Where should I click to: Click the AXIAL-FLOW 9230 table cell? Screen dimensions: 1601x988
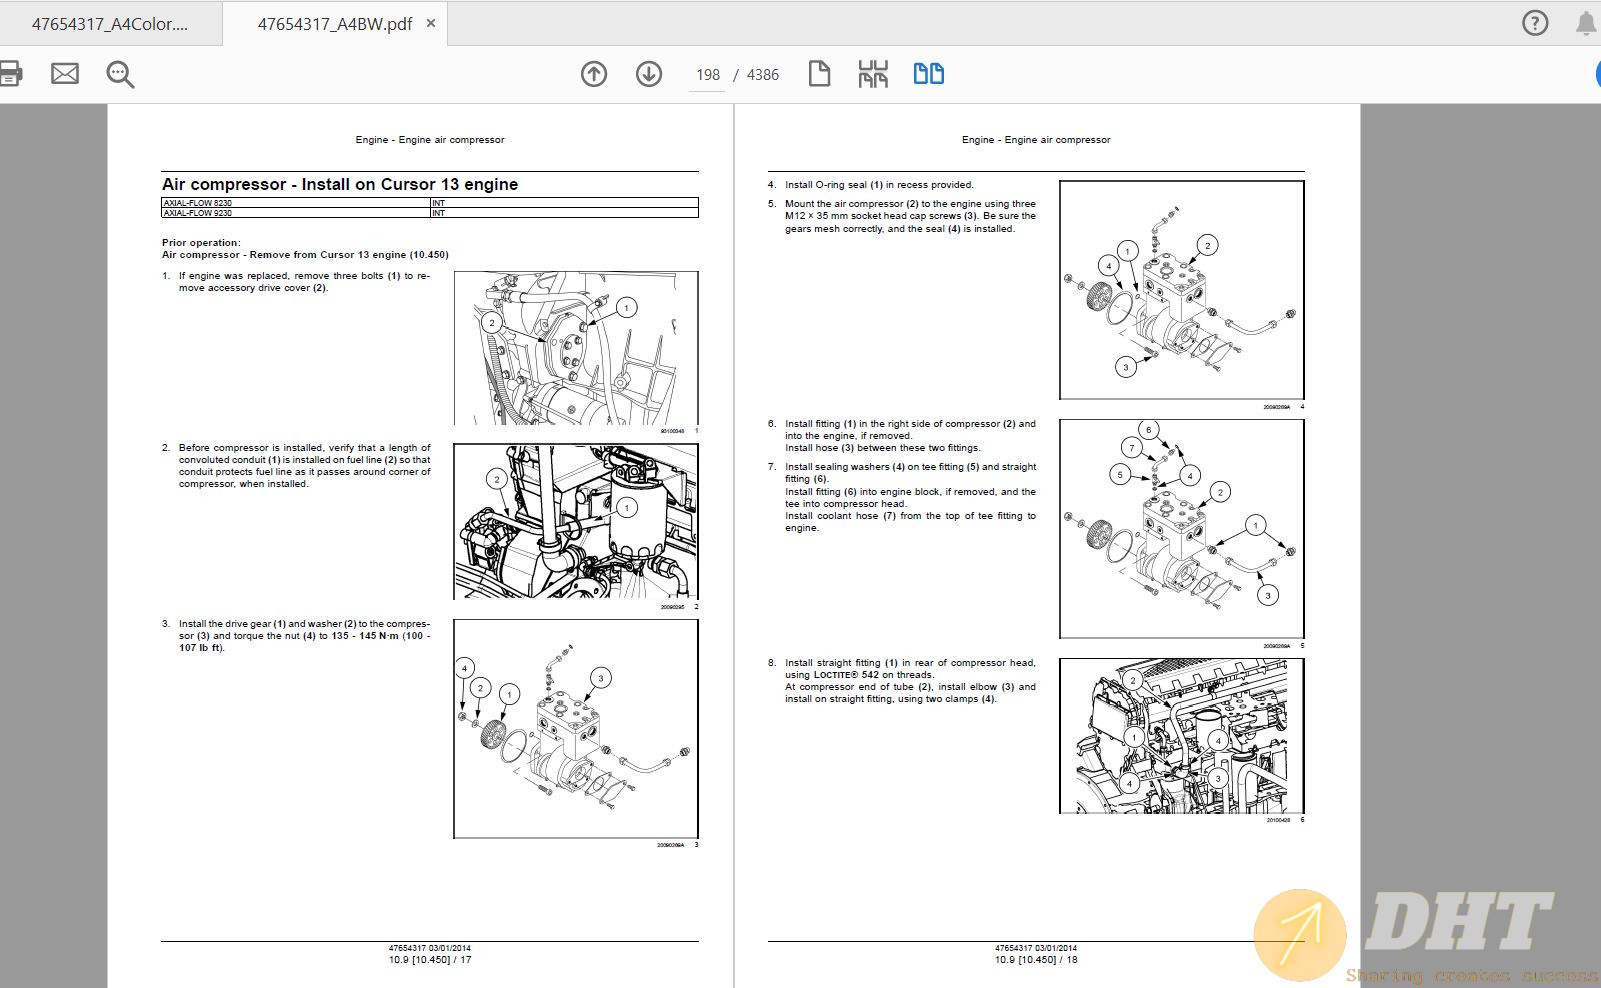click(x=296, y=213)
